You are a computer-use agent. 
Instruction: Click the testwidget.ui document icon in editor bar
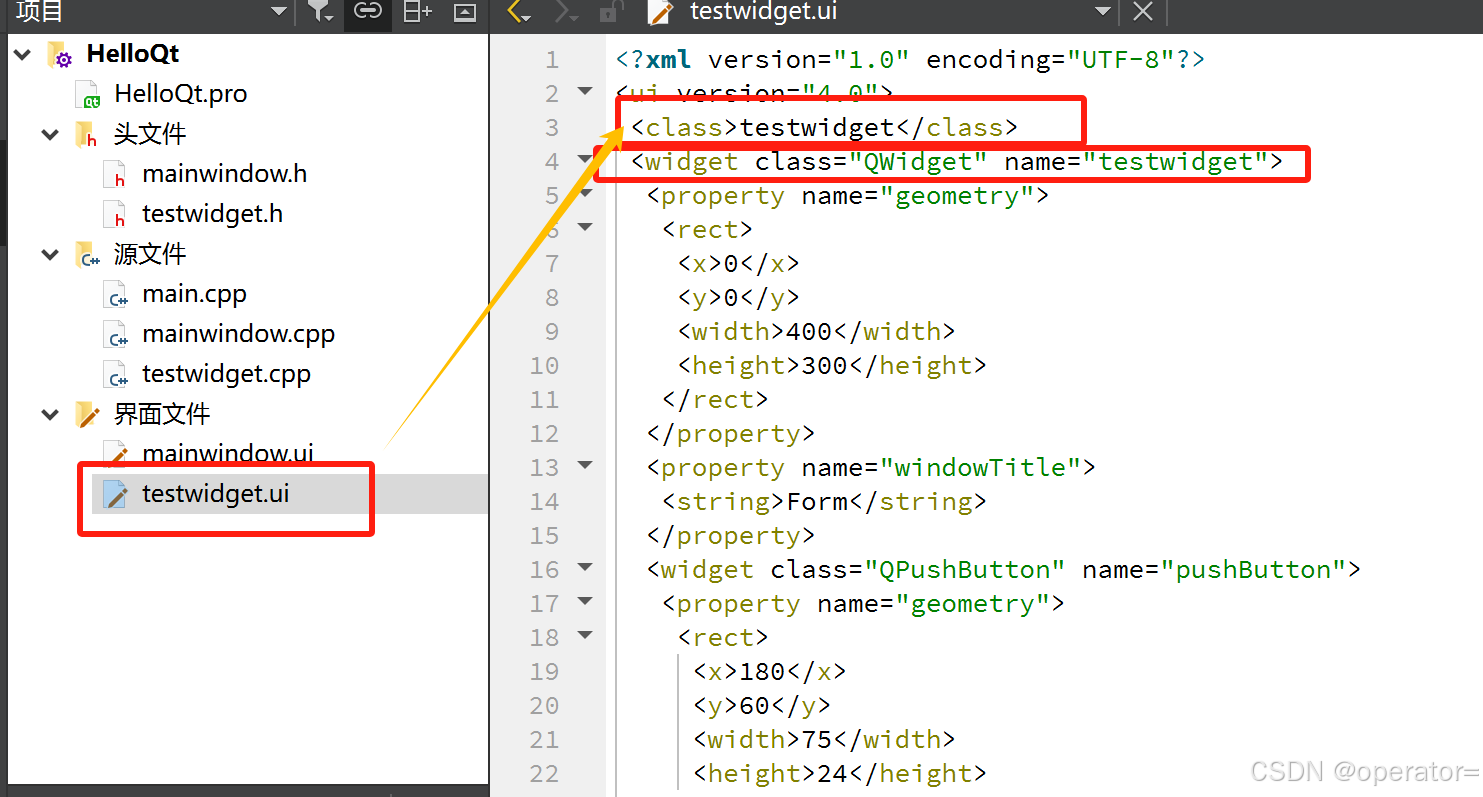659,12
